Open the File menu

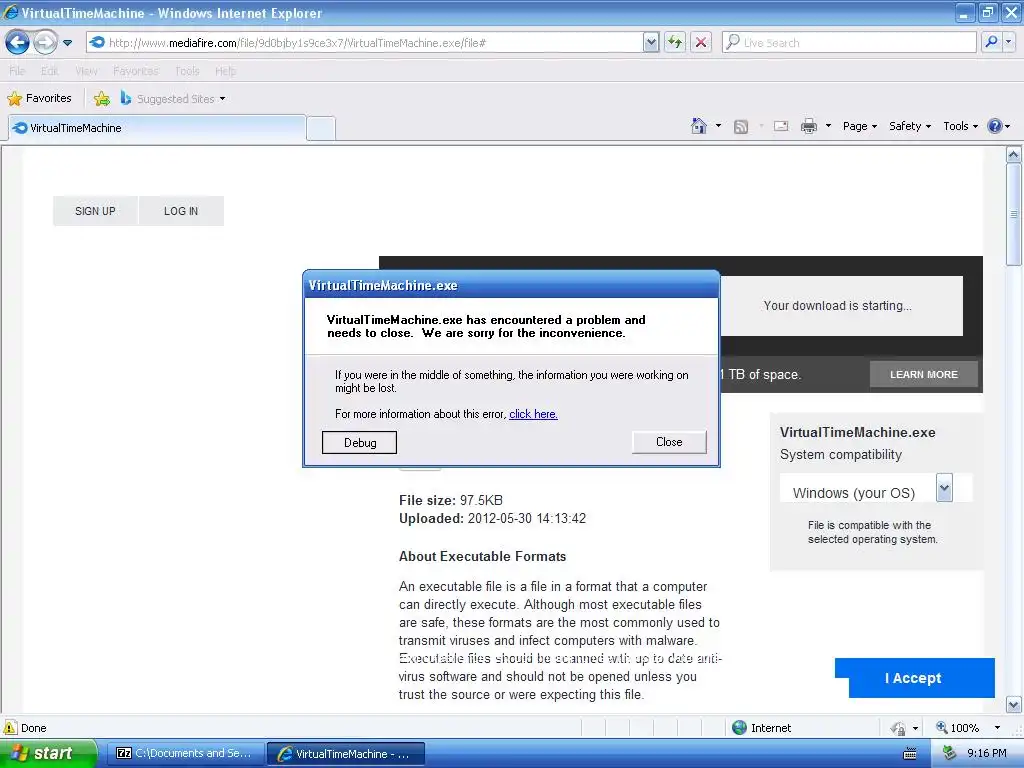pos(17,71)
